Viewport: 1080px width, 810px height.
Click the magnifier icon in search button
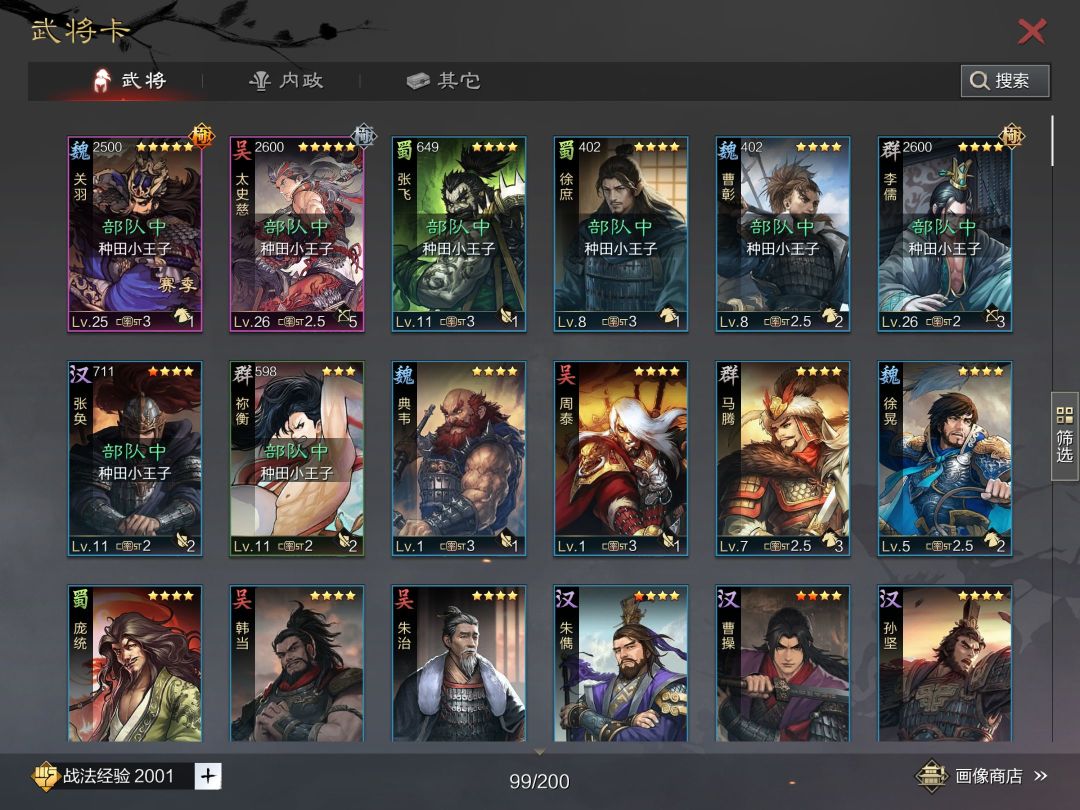coord(979,81)
